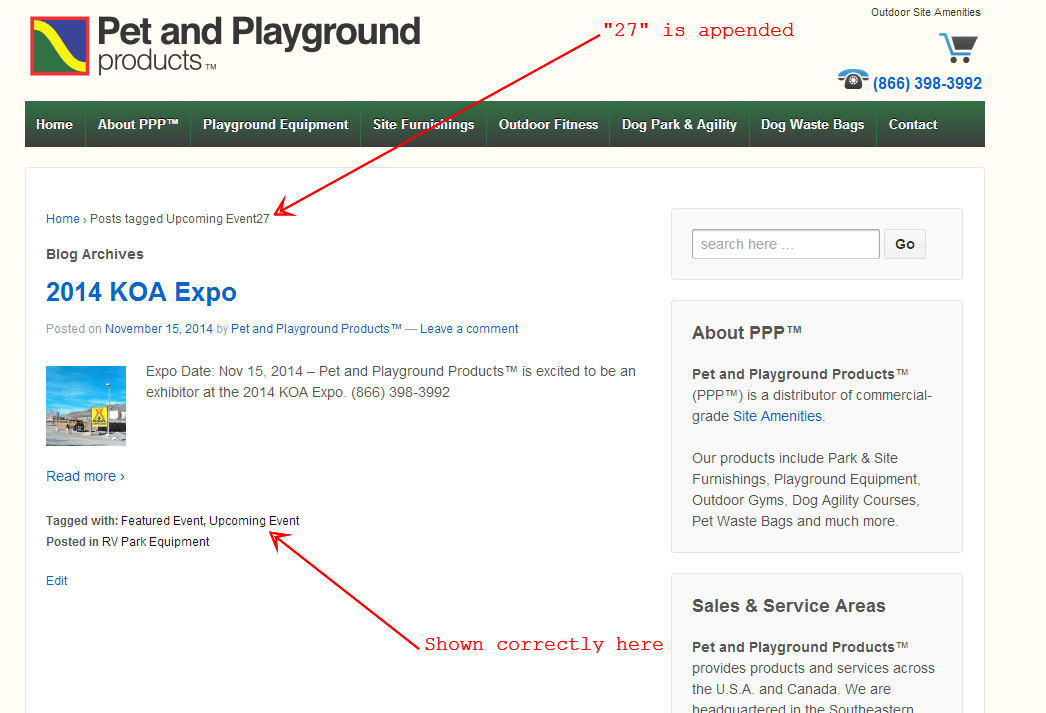Open the Playground Equipment menu
This screenshot has width=1046, height=713.
click(276, 125)
